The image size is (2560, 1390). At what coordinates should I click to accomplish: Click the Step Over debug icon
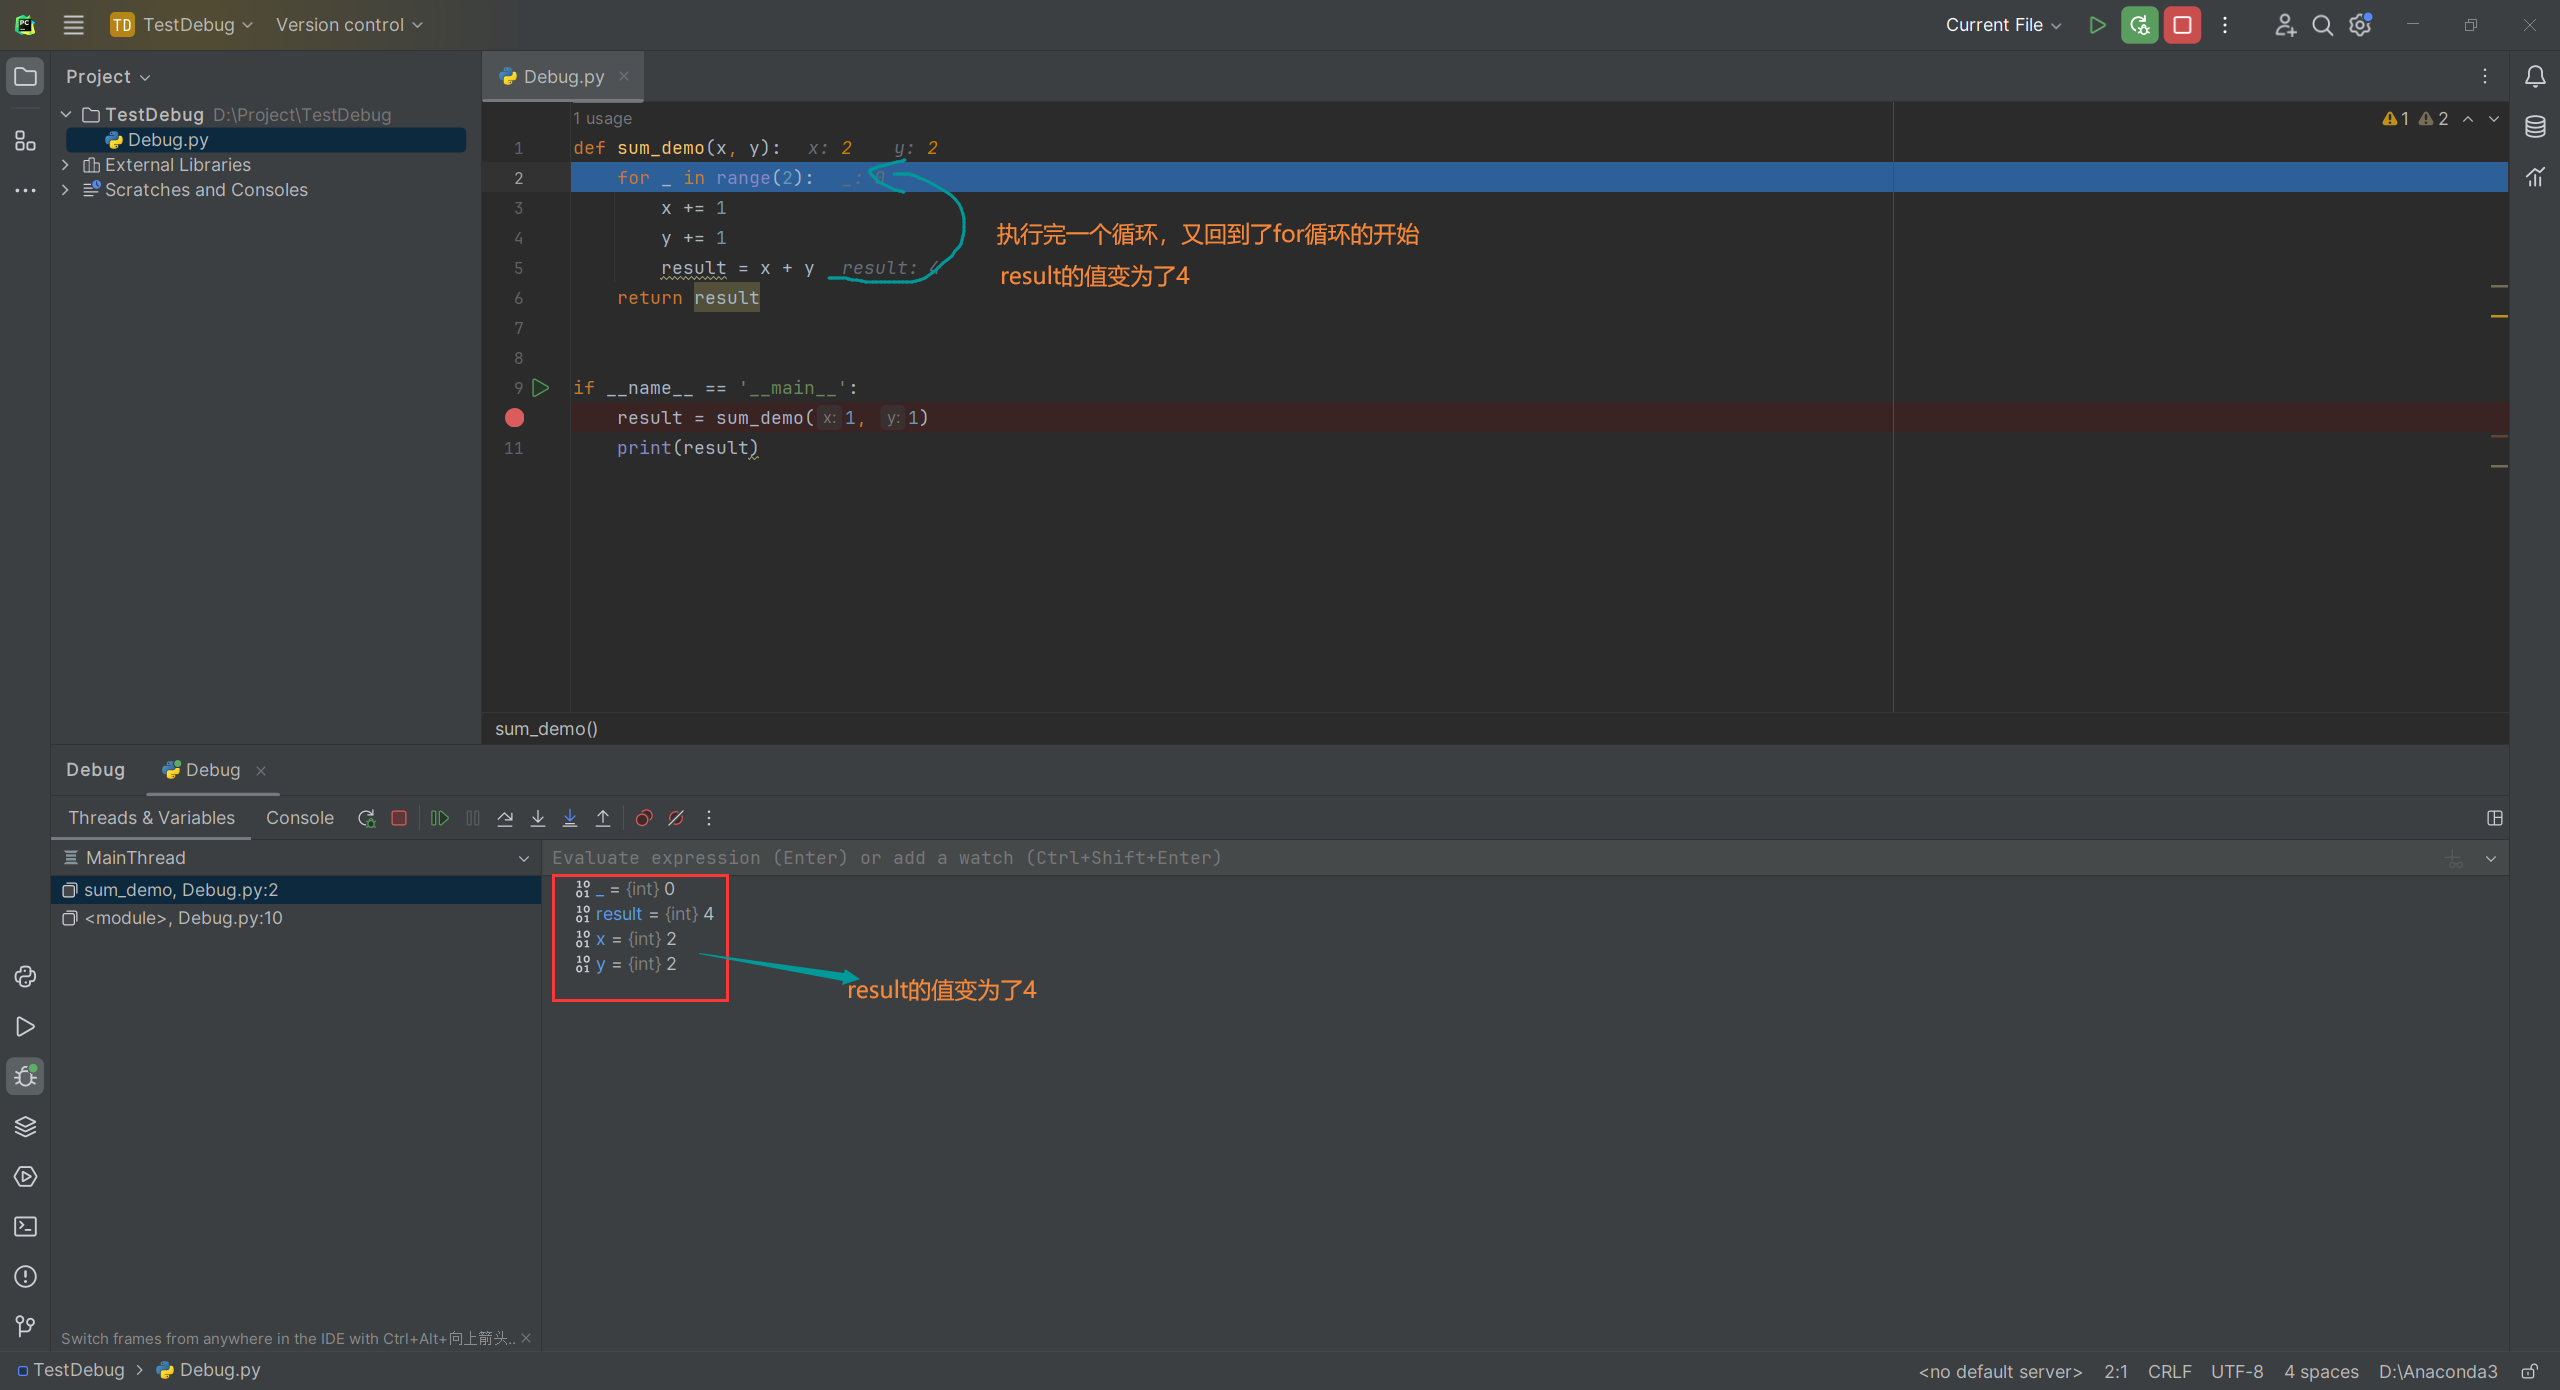pos(505,818)
